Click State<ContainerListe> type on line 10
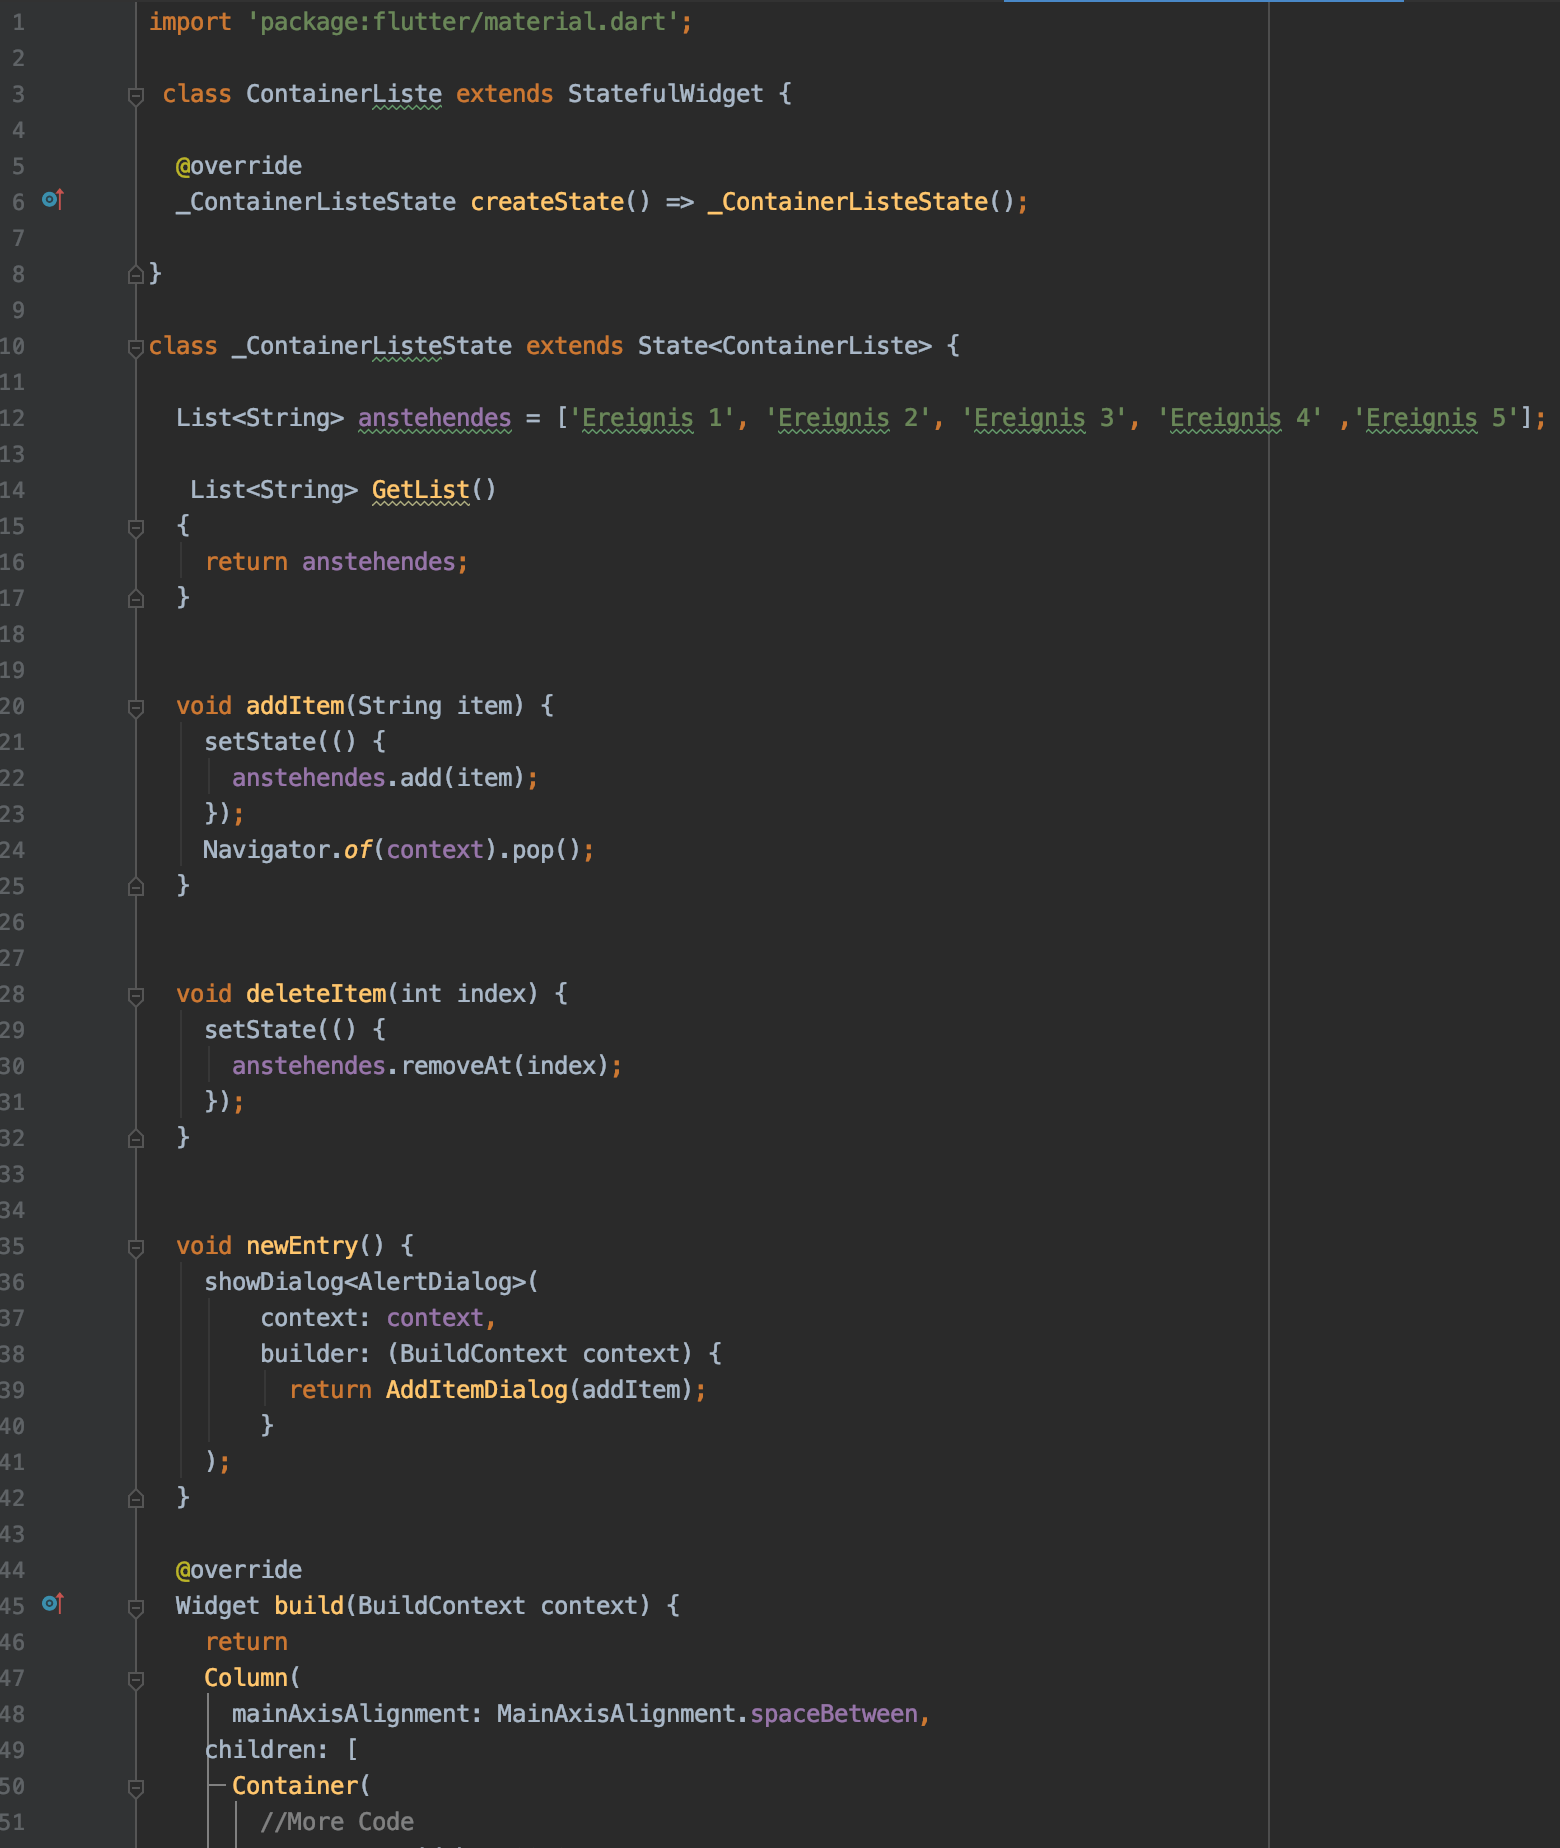The width and height of the screenshot is (1560, 1848). pos(785,346)
